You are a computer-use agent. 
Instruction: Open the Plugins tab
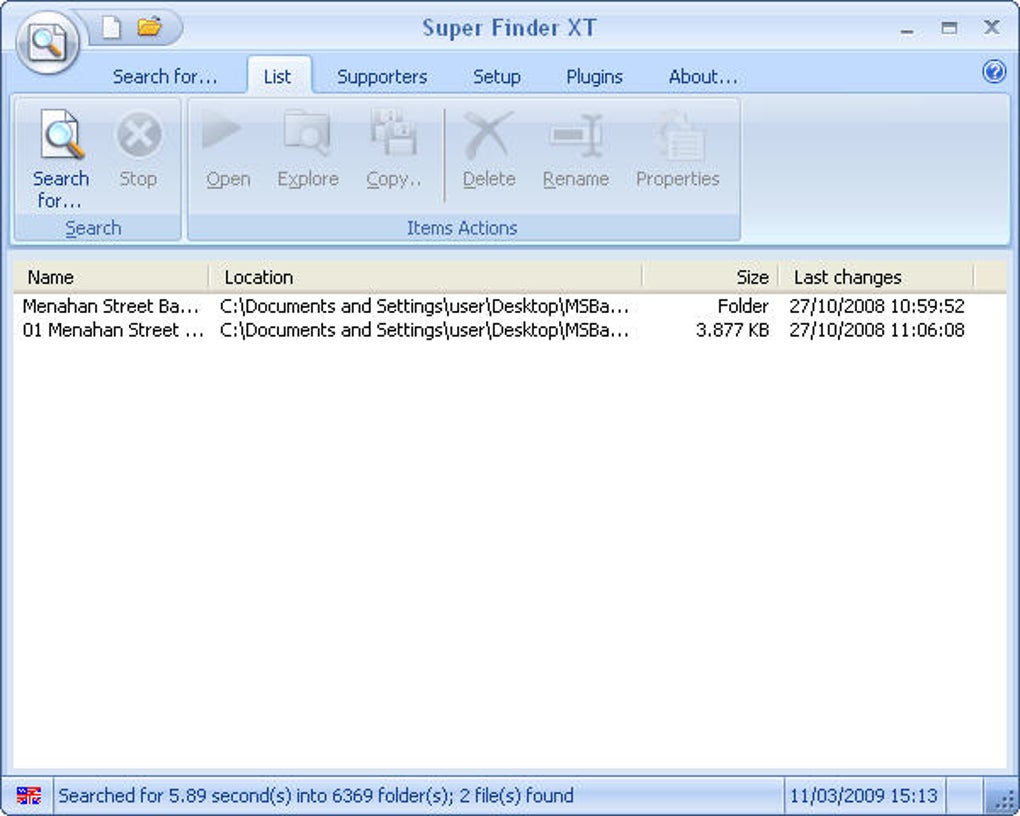[595, 77]
